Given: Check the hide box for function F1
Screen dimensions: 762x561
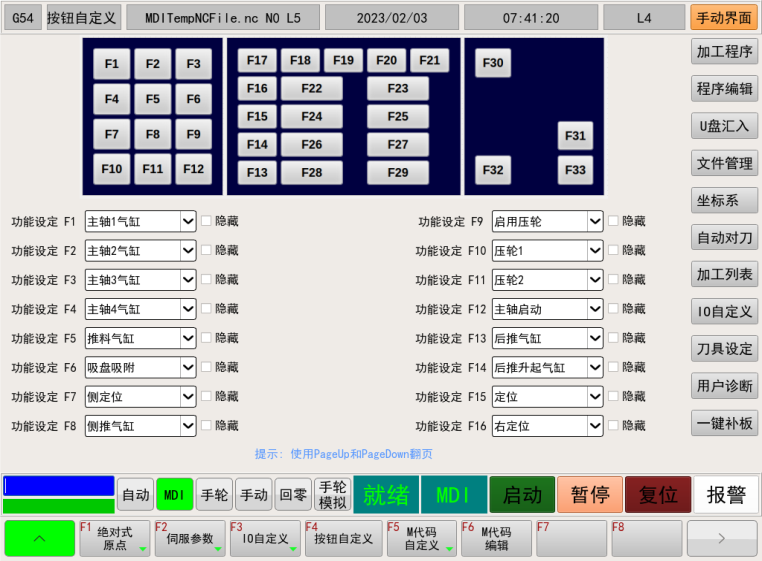Looking at the screenshot, I should (x=207, y=221).
